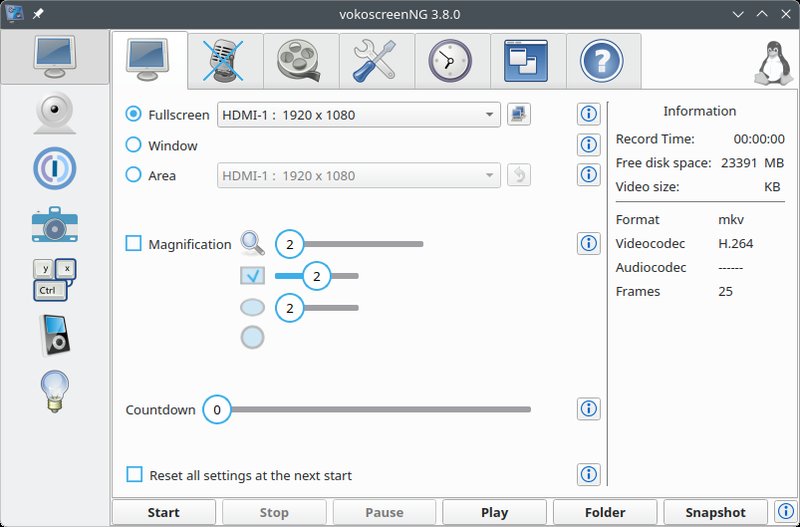Click the Countdown slider handle
This screenshot has height=527, width=800.
(217, 409)
